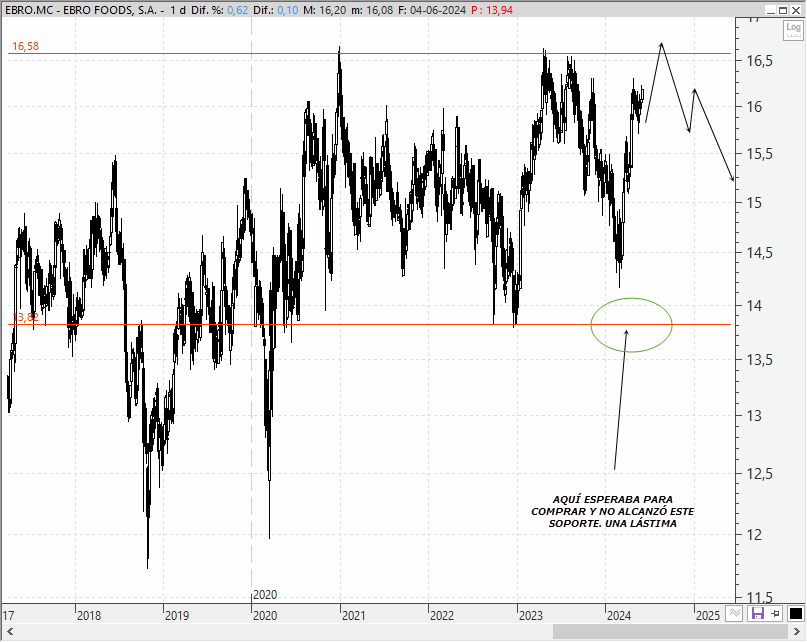This screenshot has height=642, width=807.
Task: Click the min value m: 16,08
Action: [372, 10]
